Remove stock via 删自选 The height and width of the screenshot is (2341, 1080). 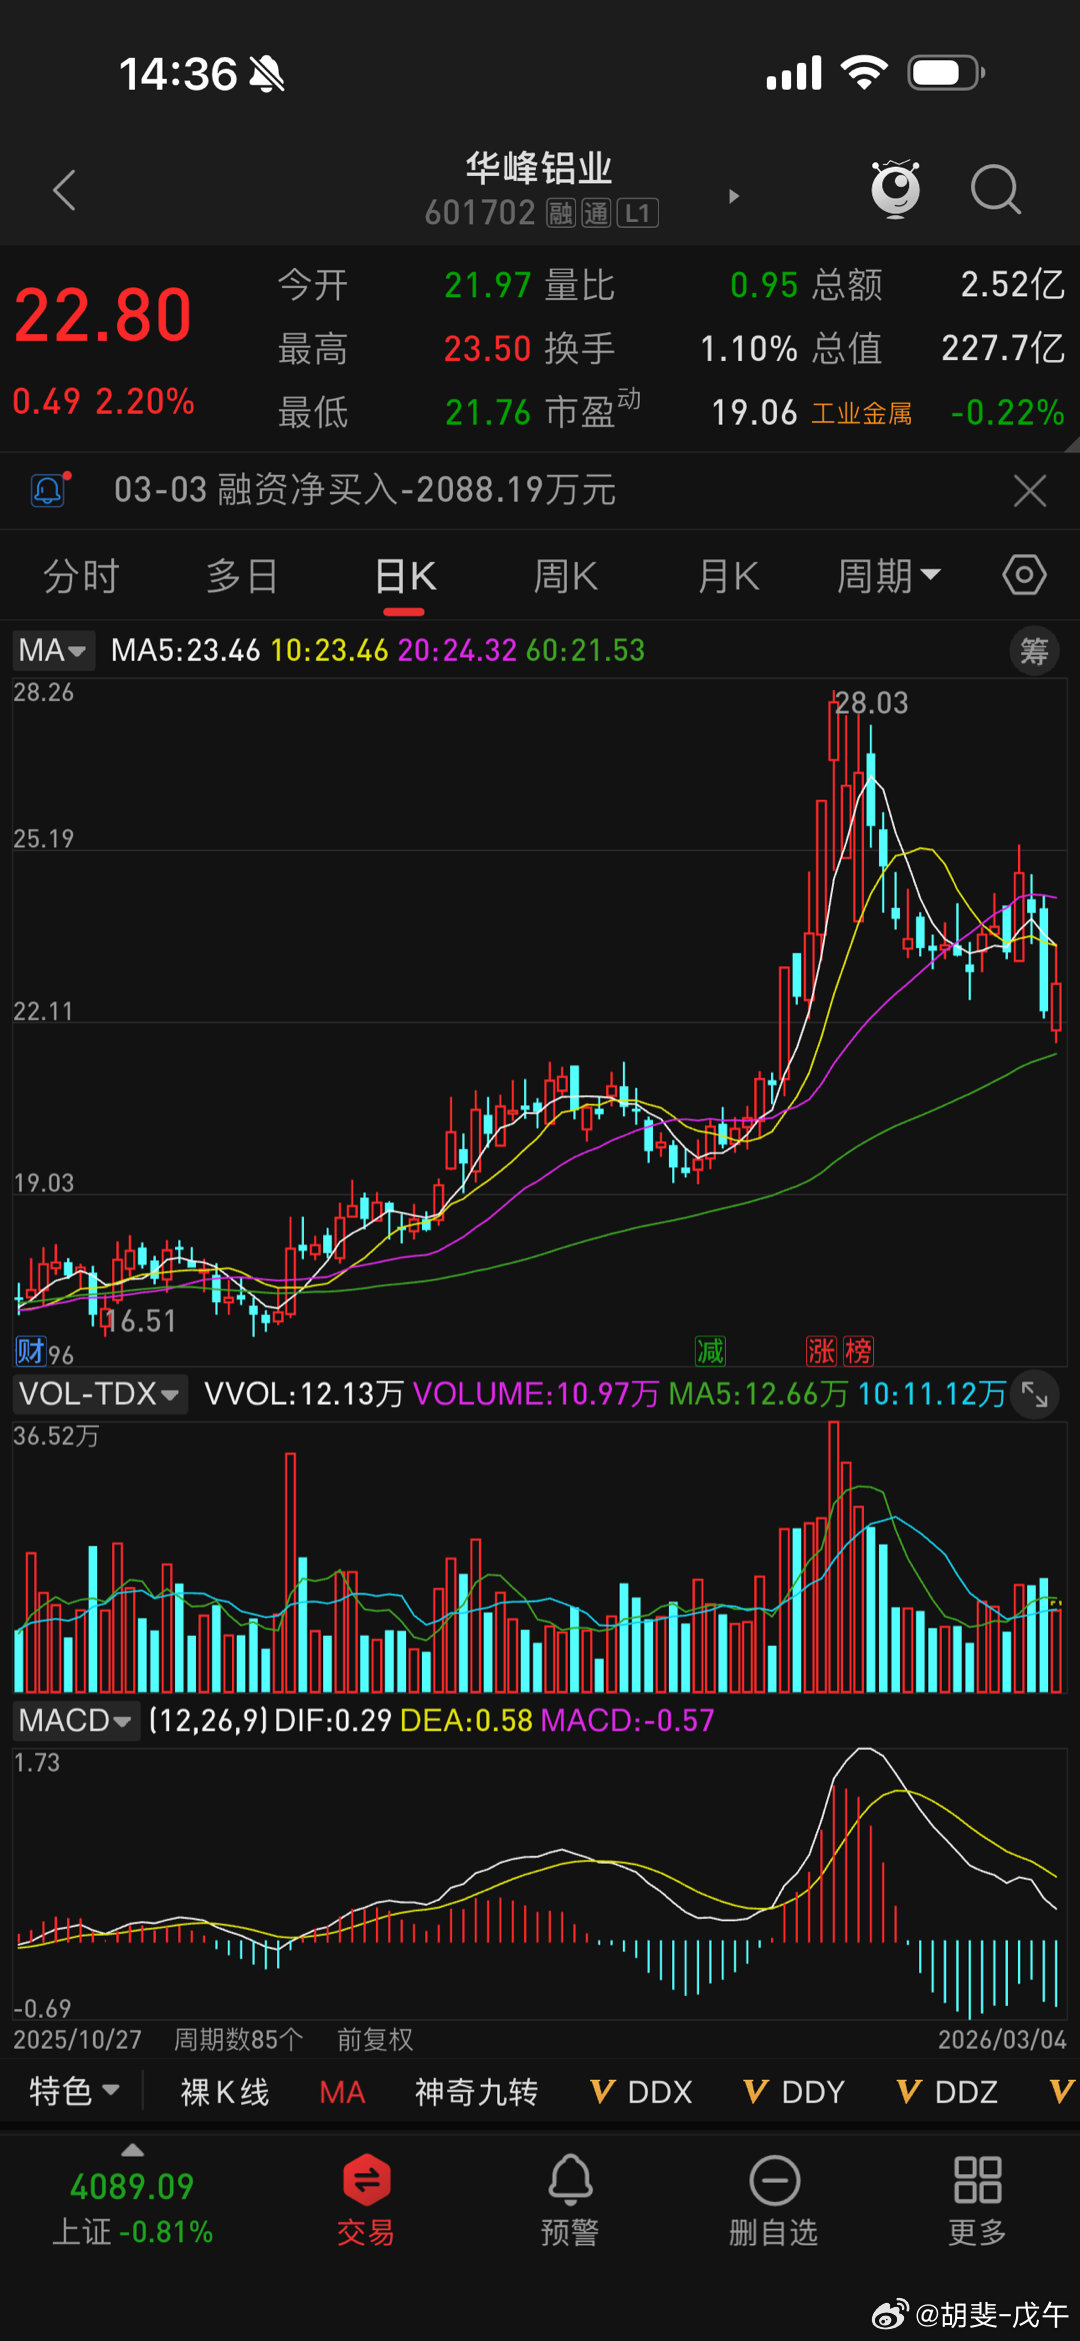point(774,2201)
